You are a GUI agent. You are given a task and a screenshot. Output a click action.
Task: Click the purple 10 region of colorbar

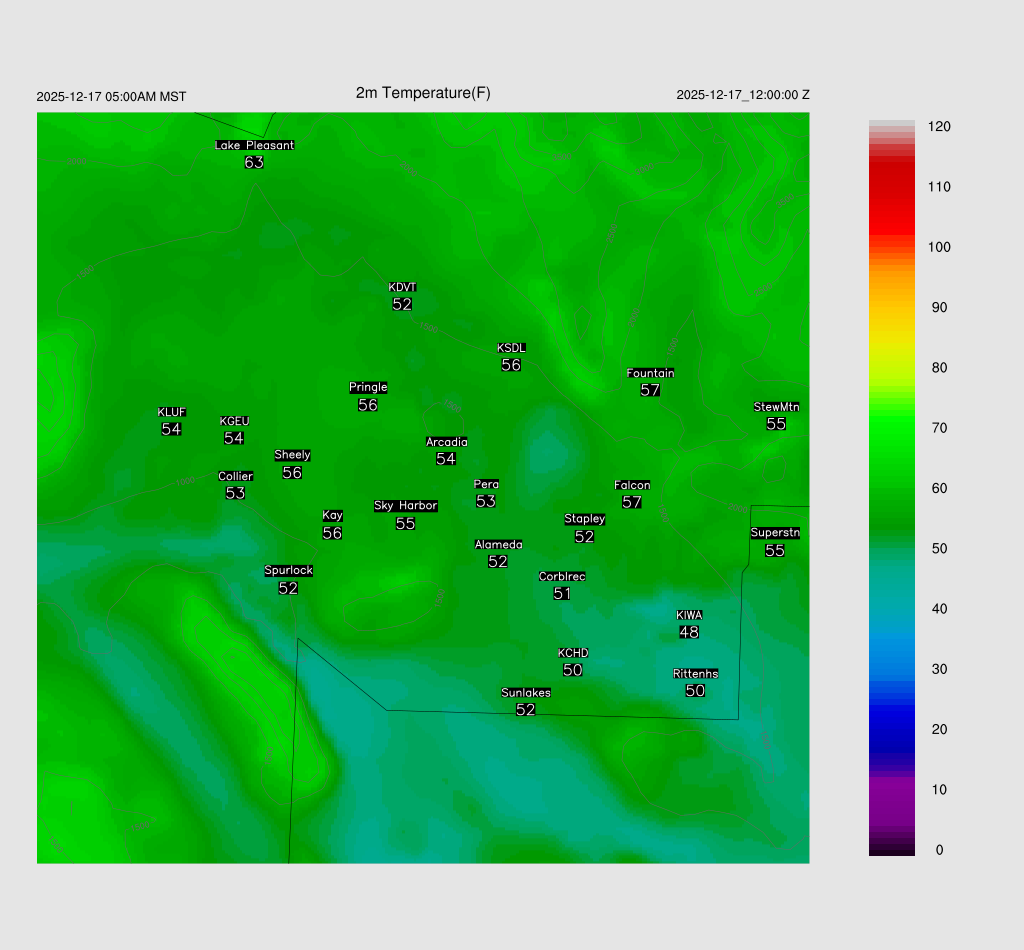[x=891, y=790]
